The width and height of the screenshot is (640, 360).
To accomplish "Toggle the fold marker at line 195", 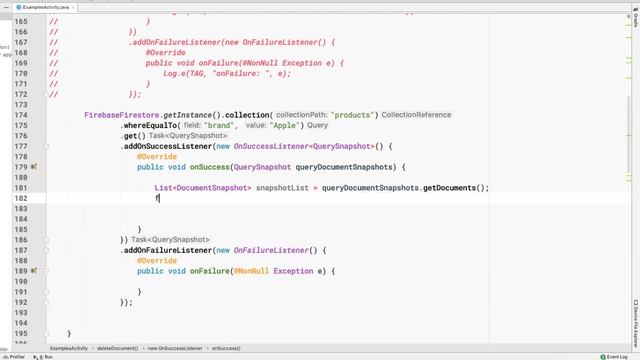I will [x=46, y=333].
